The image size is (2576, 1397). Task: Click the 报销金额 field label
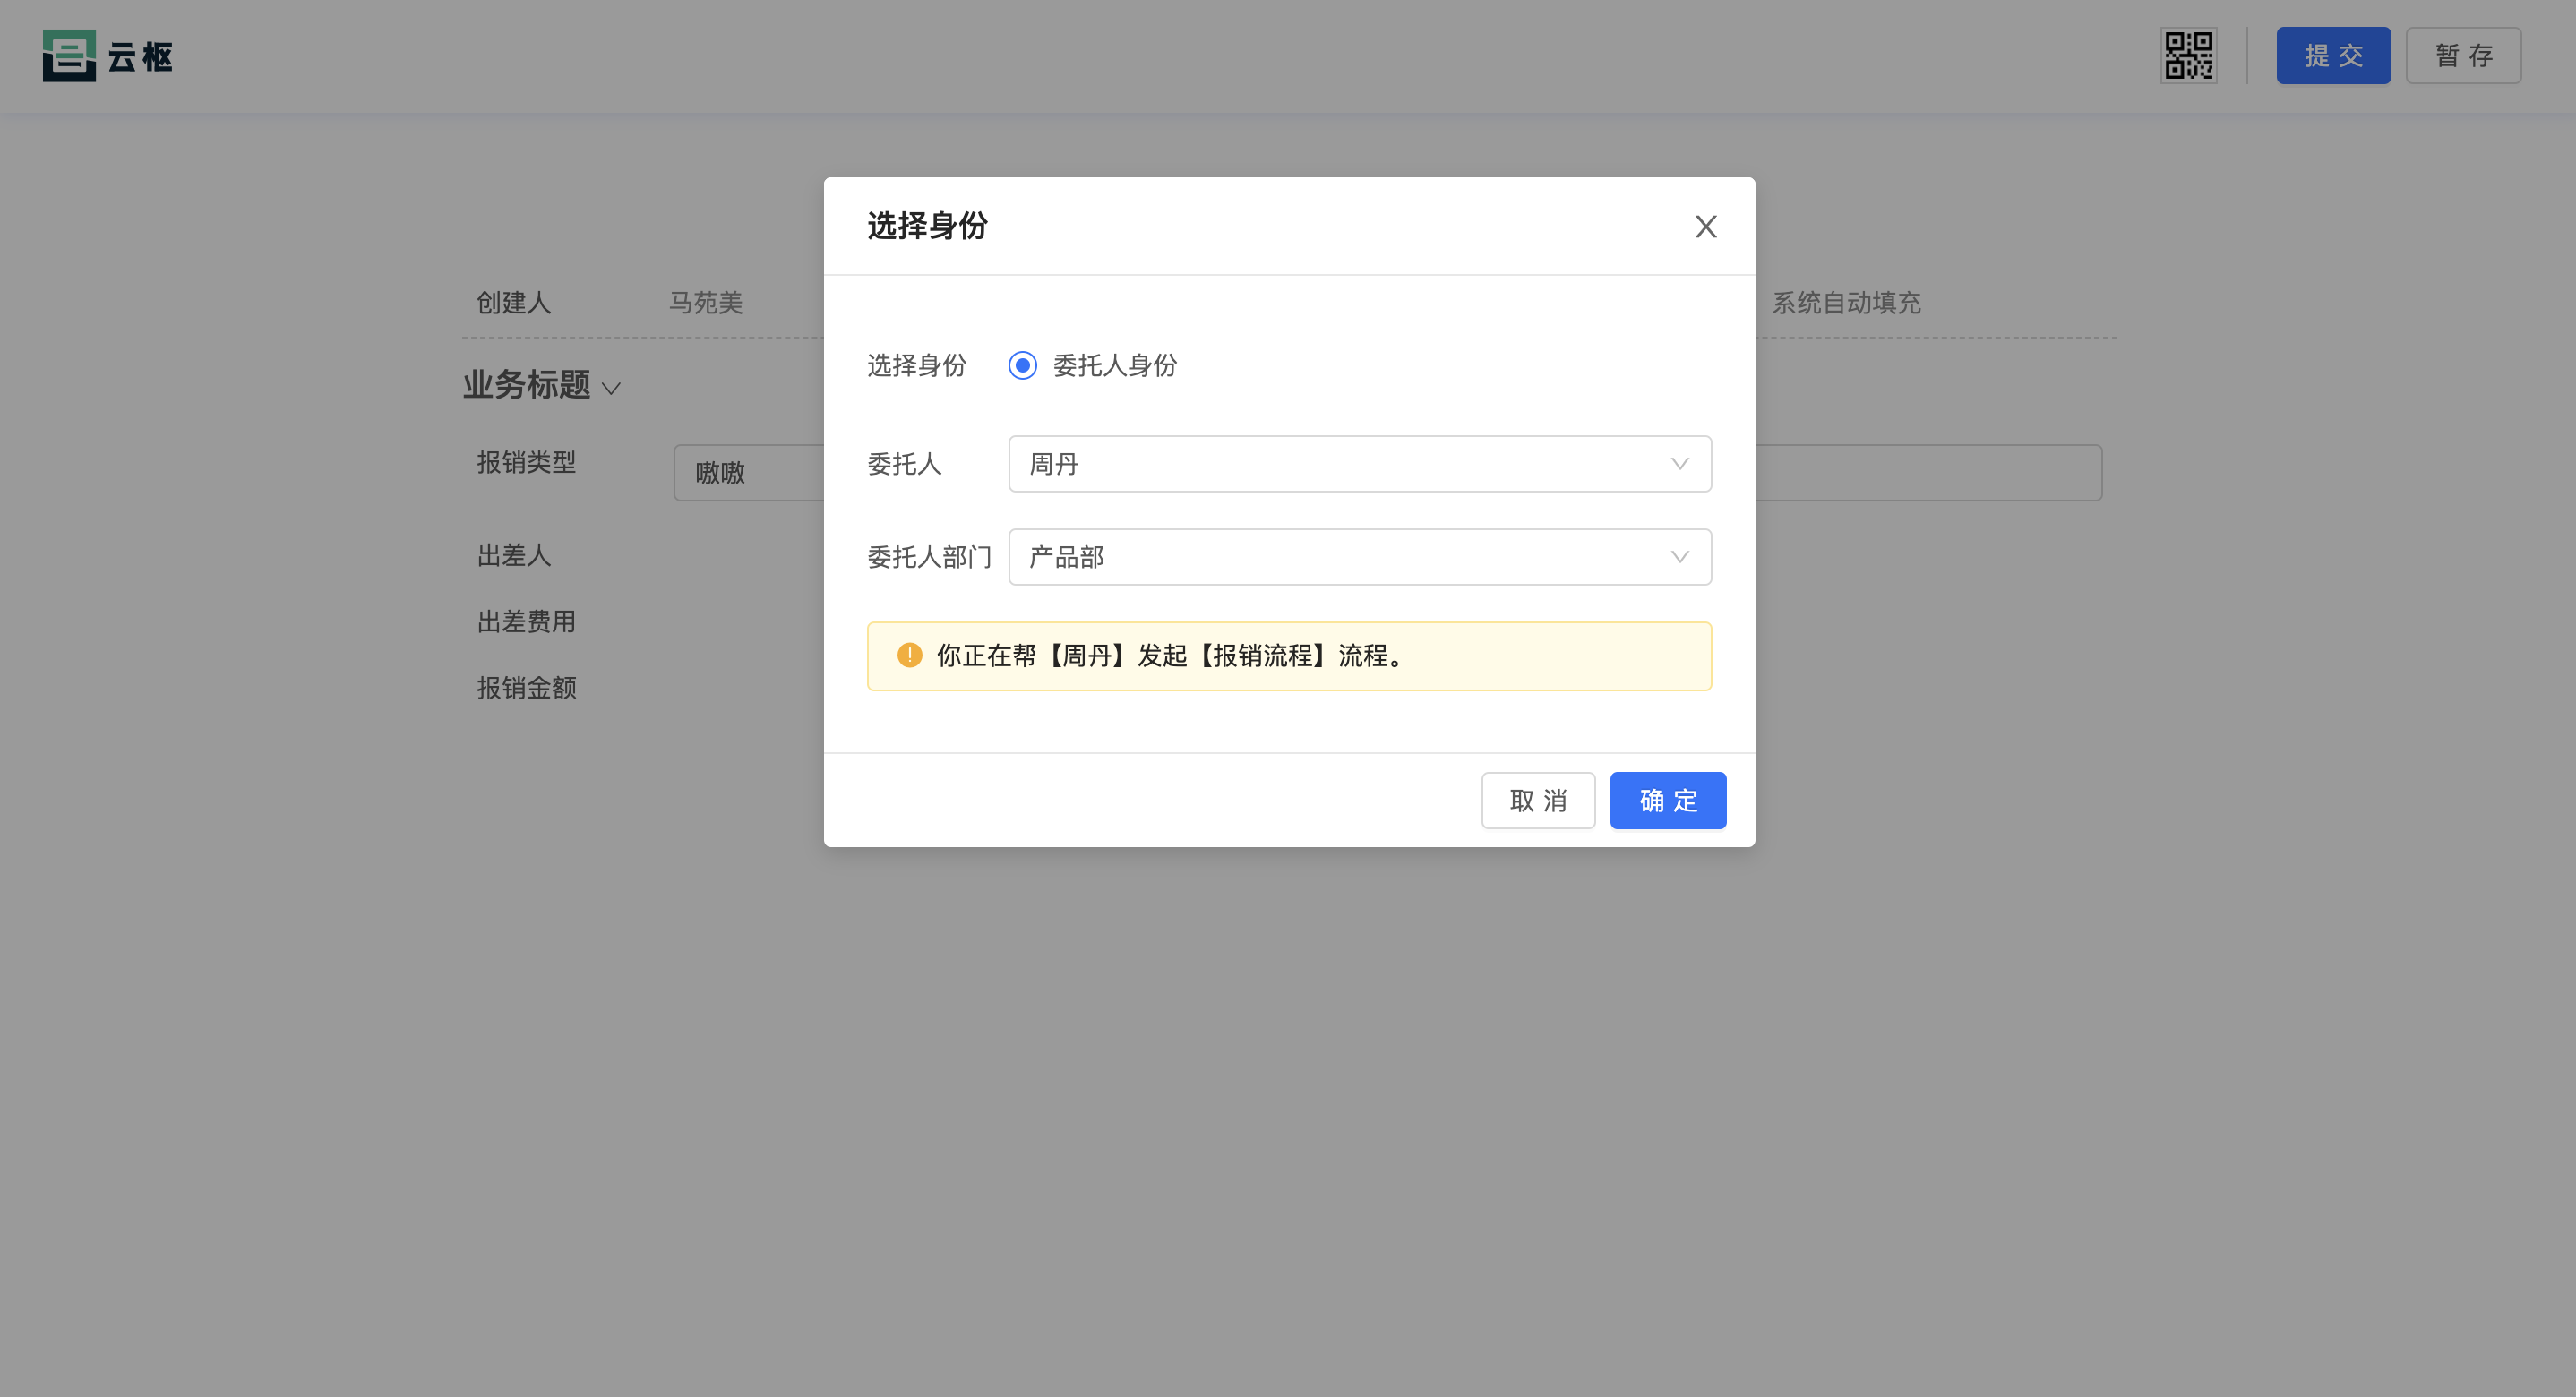coord(526,688)
